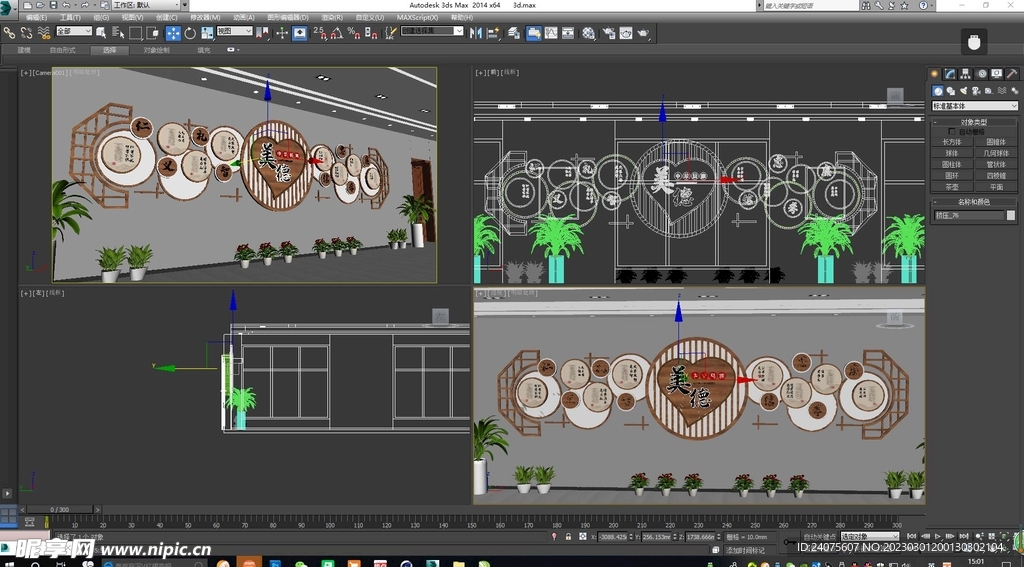Toggle the angle snap button
Screen dimensions: 1024x567
pyautogui.click(x=336, y=33)
